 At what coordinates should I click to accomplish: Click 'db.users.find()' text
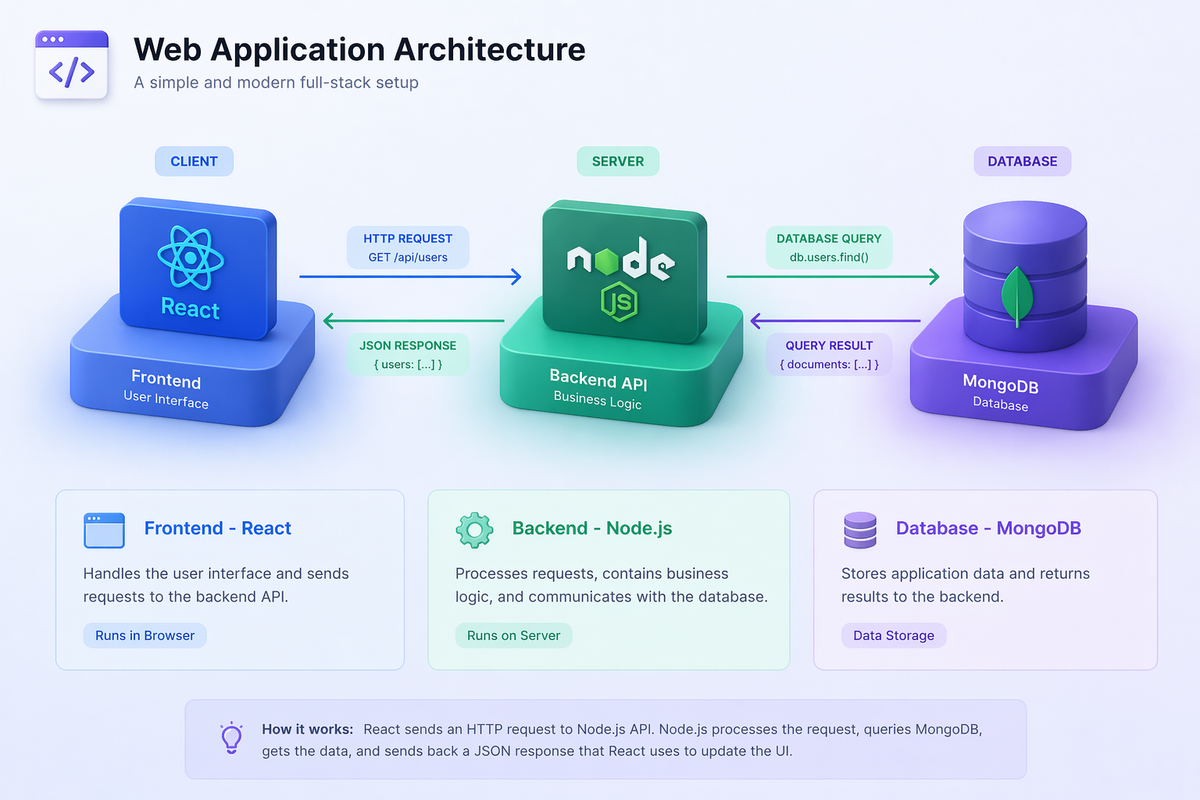pos(829,258)
